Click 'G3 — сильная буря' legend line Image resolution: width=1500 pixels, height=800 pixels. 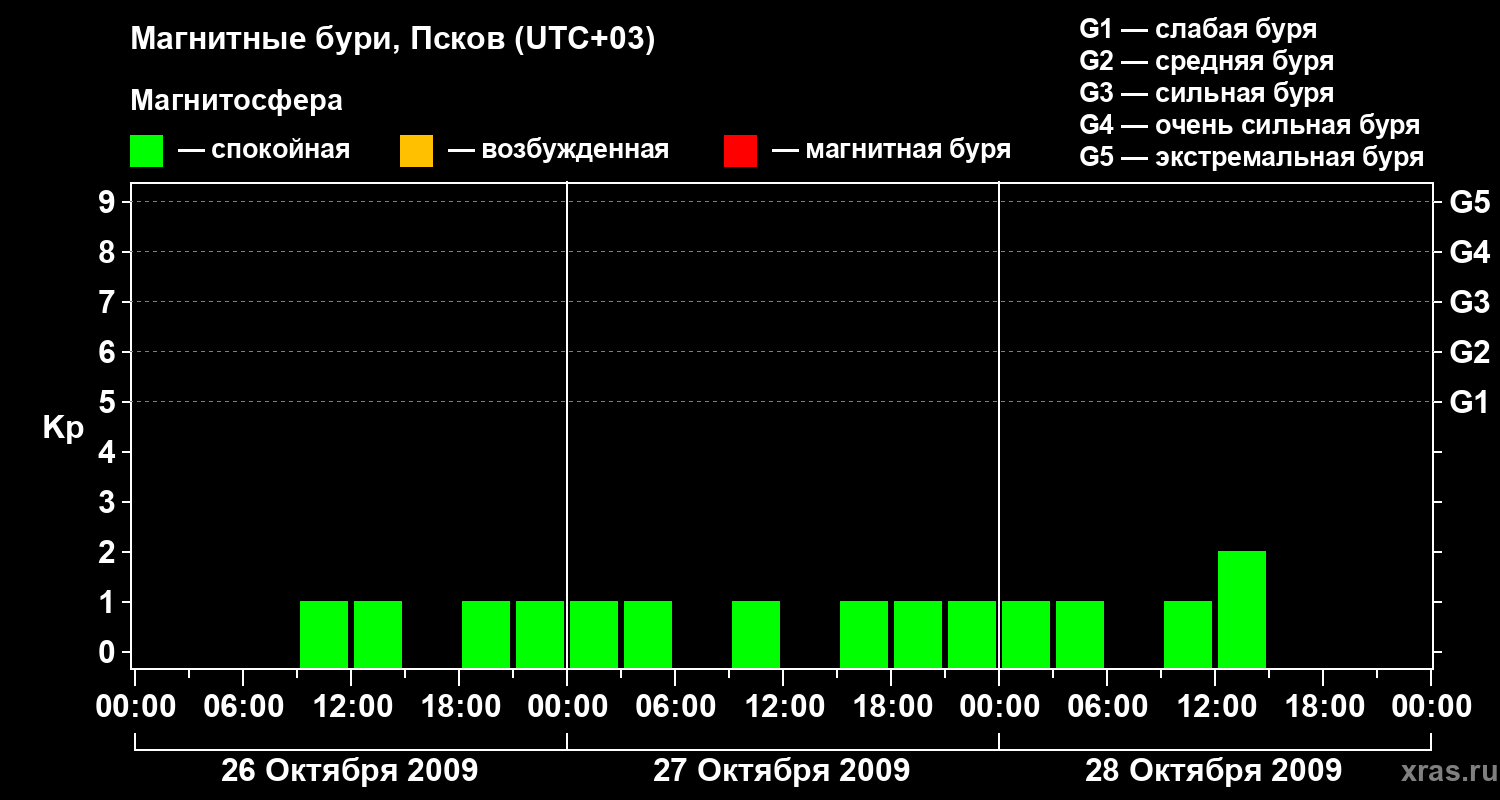(1207, 92)
